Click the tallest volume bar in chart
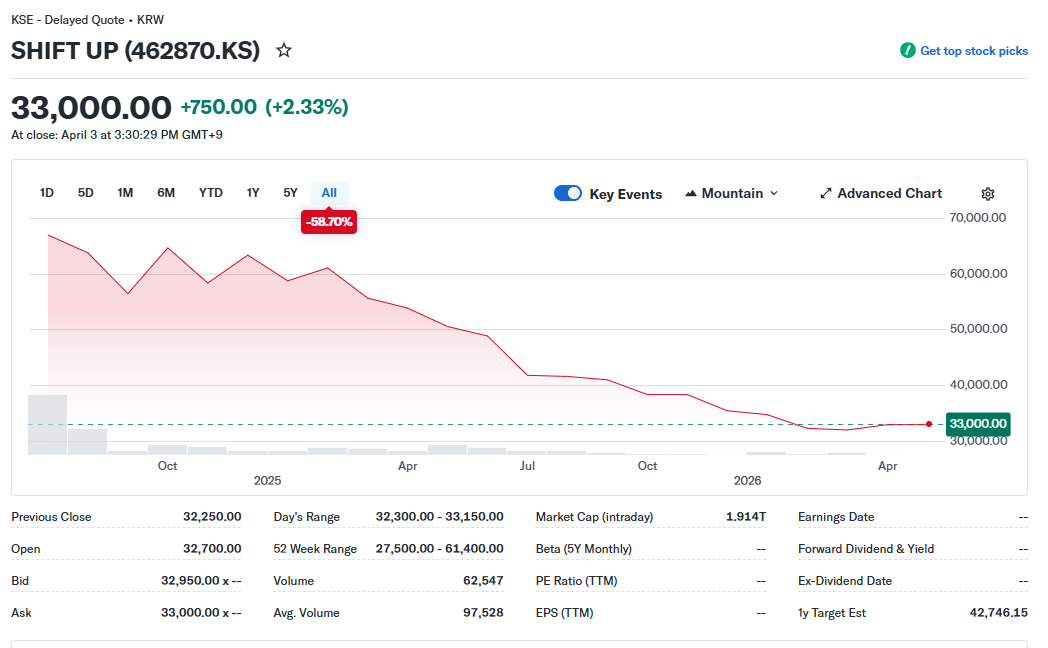This screenshot has width=1048, height=648. coord(47,425)
